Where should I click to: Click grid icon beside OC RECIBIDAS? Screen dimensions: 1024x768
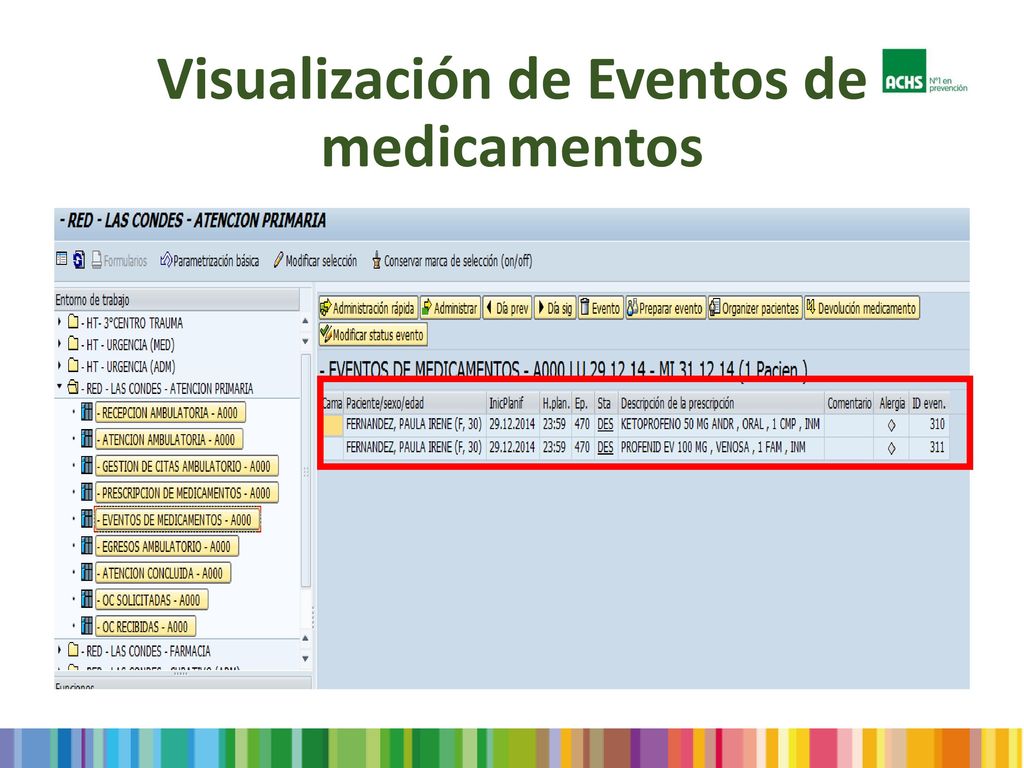click(x=87, y=626)
